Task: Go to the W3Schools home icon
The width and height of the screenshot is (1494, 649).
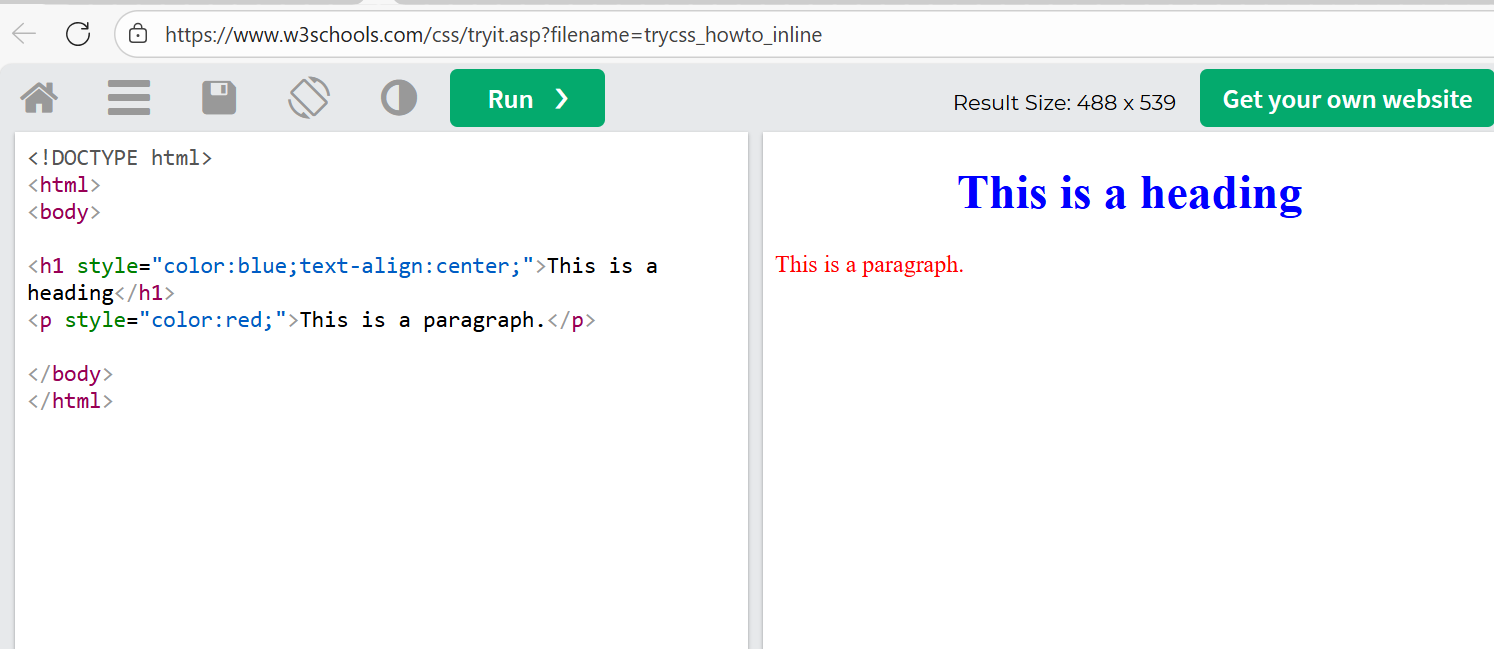Action: (x=39, y=98)
